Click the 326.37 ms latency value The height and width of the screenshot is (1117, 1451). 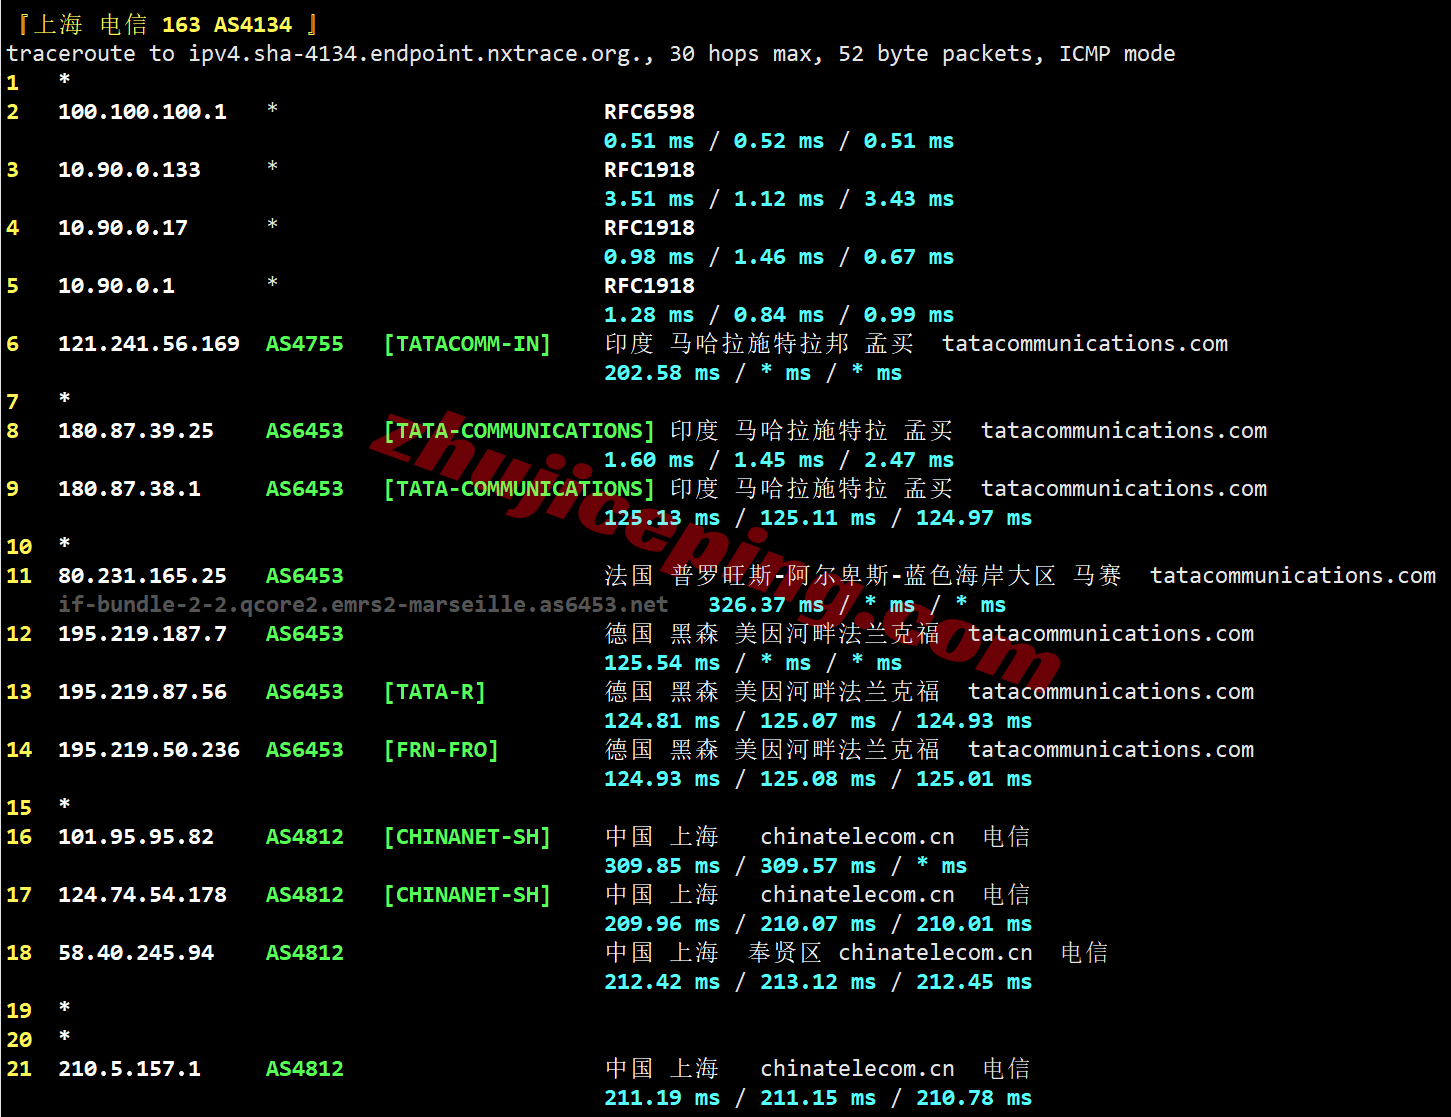(x=766, y=605)
